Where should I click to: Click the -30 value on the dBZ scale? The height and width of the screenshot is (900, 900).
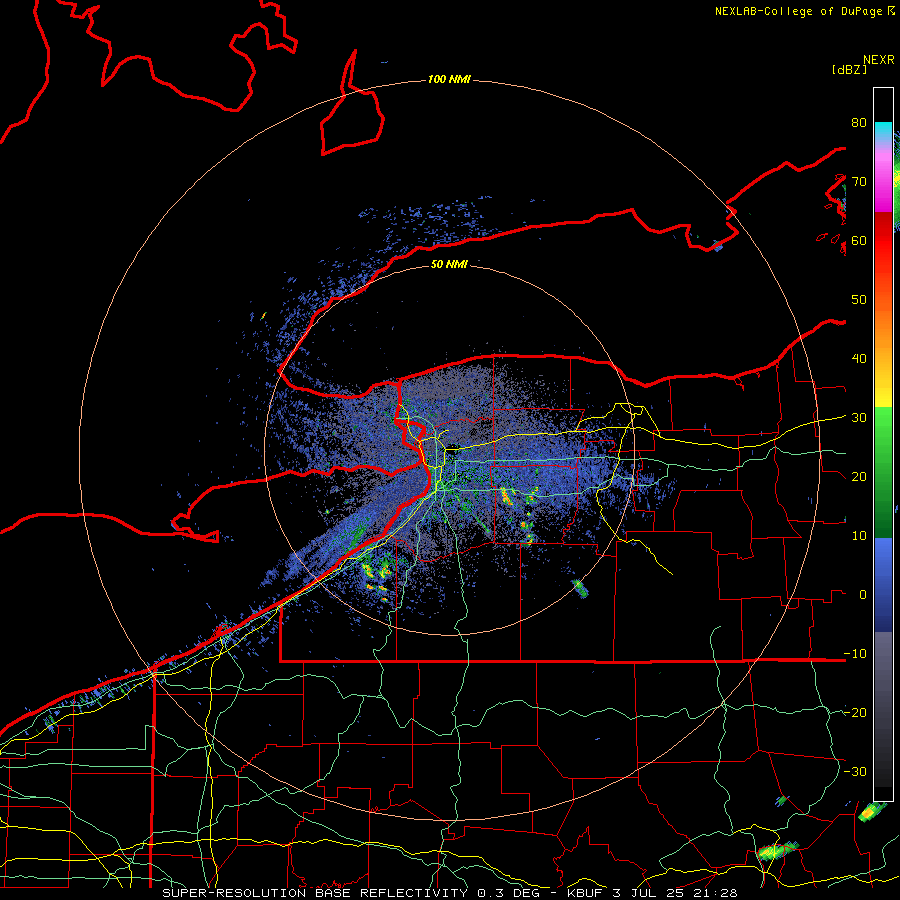point(855,771)
